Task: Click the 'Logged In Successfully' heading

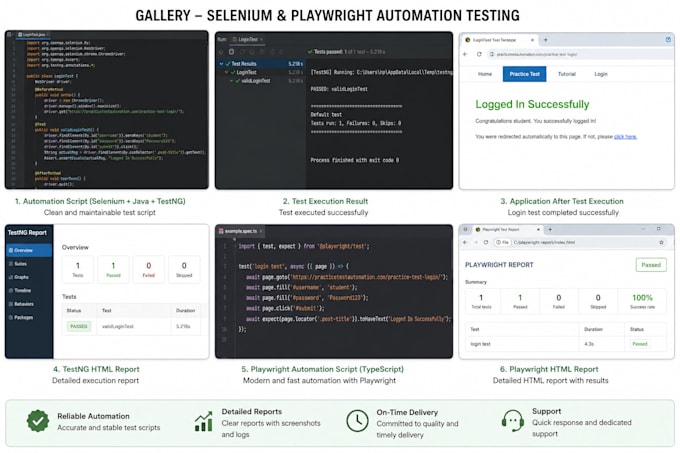Action: [x=532, y=104]
